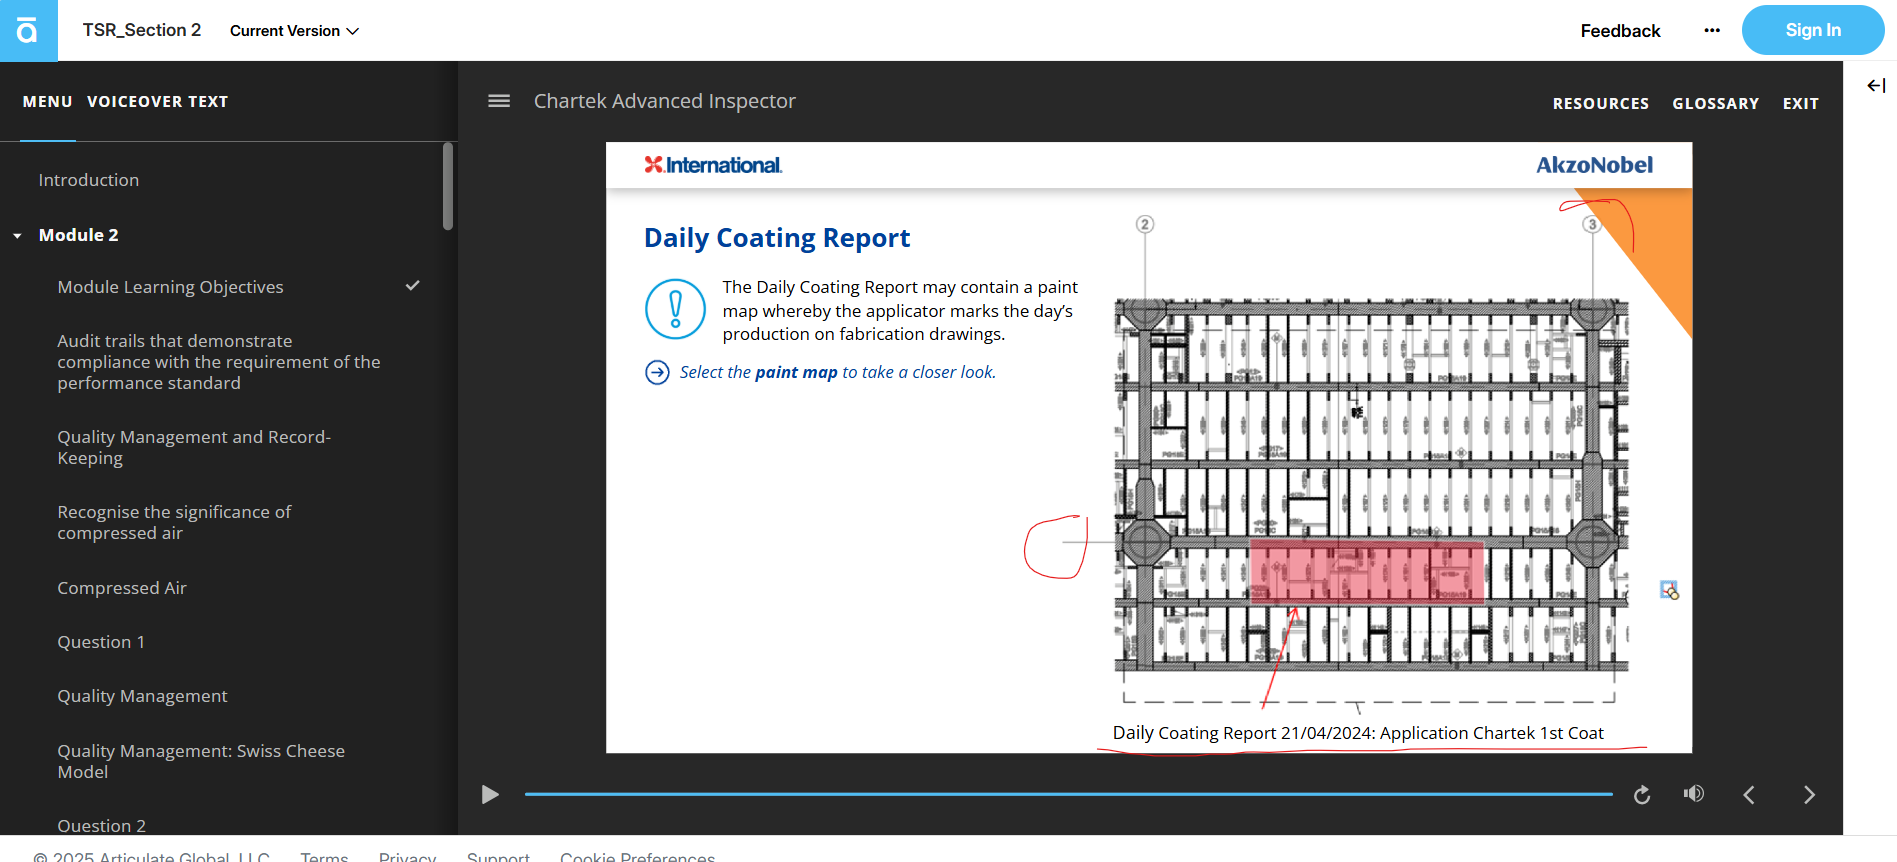
Task: Collapse the Module 2 section arrow
Action: click(x=17, y=236)
